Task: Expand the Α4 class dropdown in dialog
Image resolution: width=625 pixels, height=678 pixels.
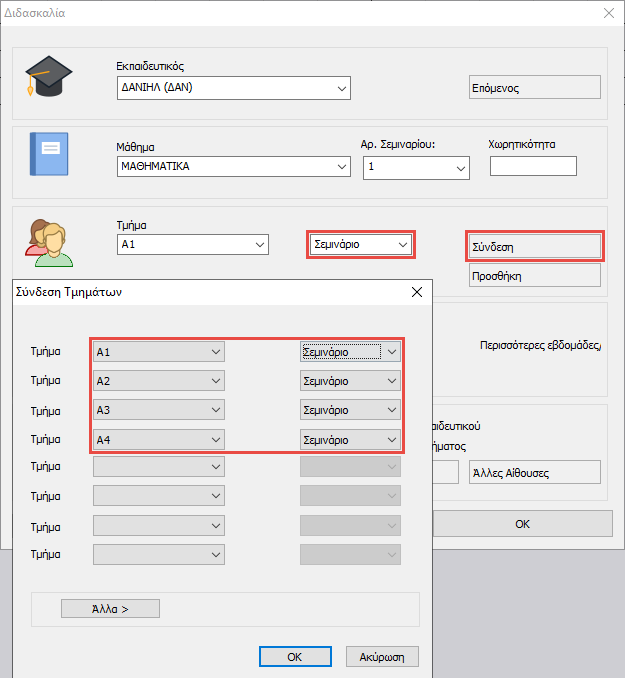Action: pyautogui.click(x=158, y=439)
